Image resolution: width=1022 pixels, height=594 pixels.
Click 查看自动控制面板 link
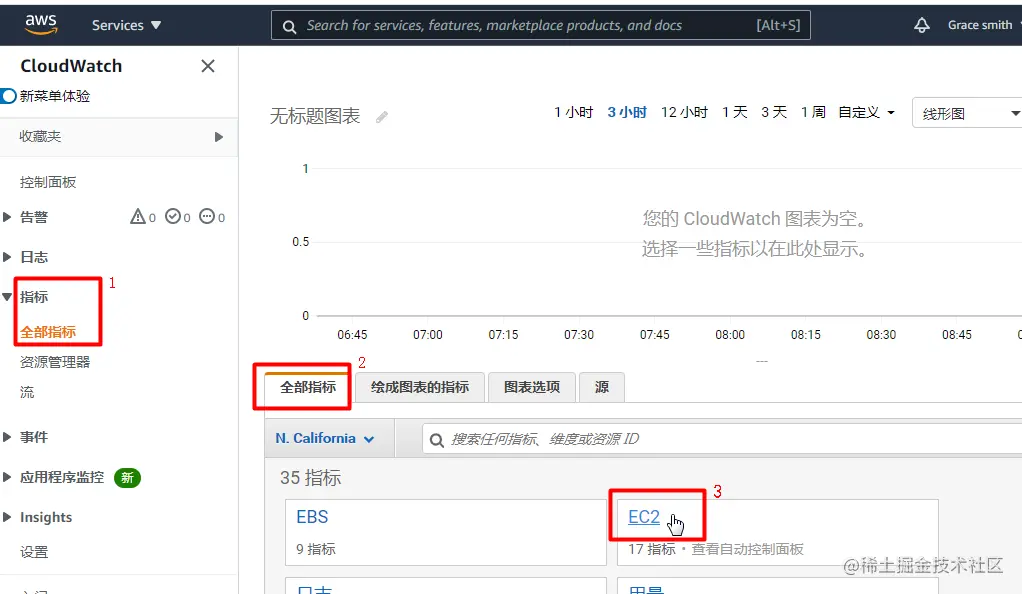coord(747,549)
